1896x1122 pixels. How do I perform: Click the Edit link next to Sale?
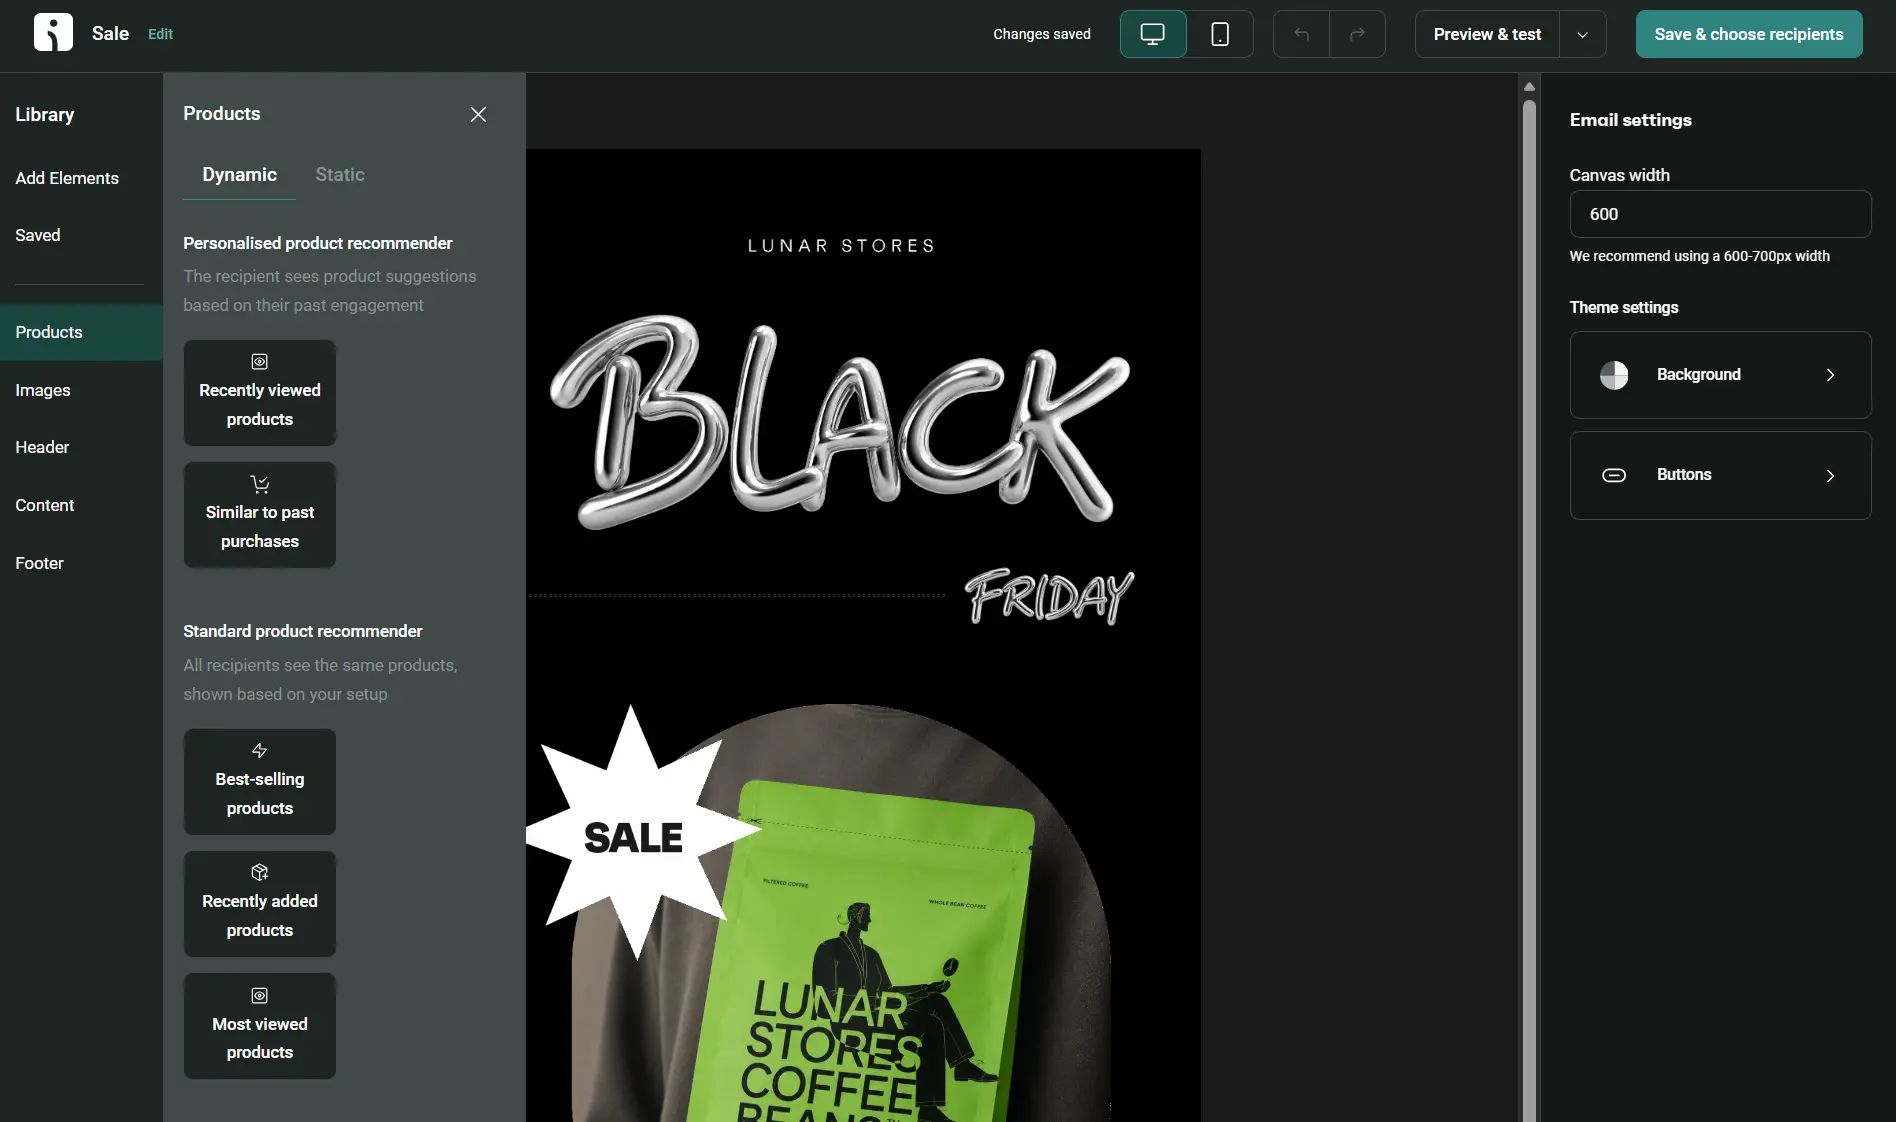coord(160,34)
